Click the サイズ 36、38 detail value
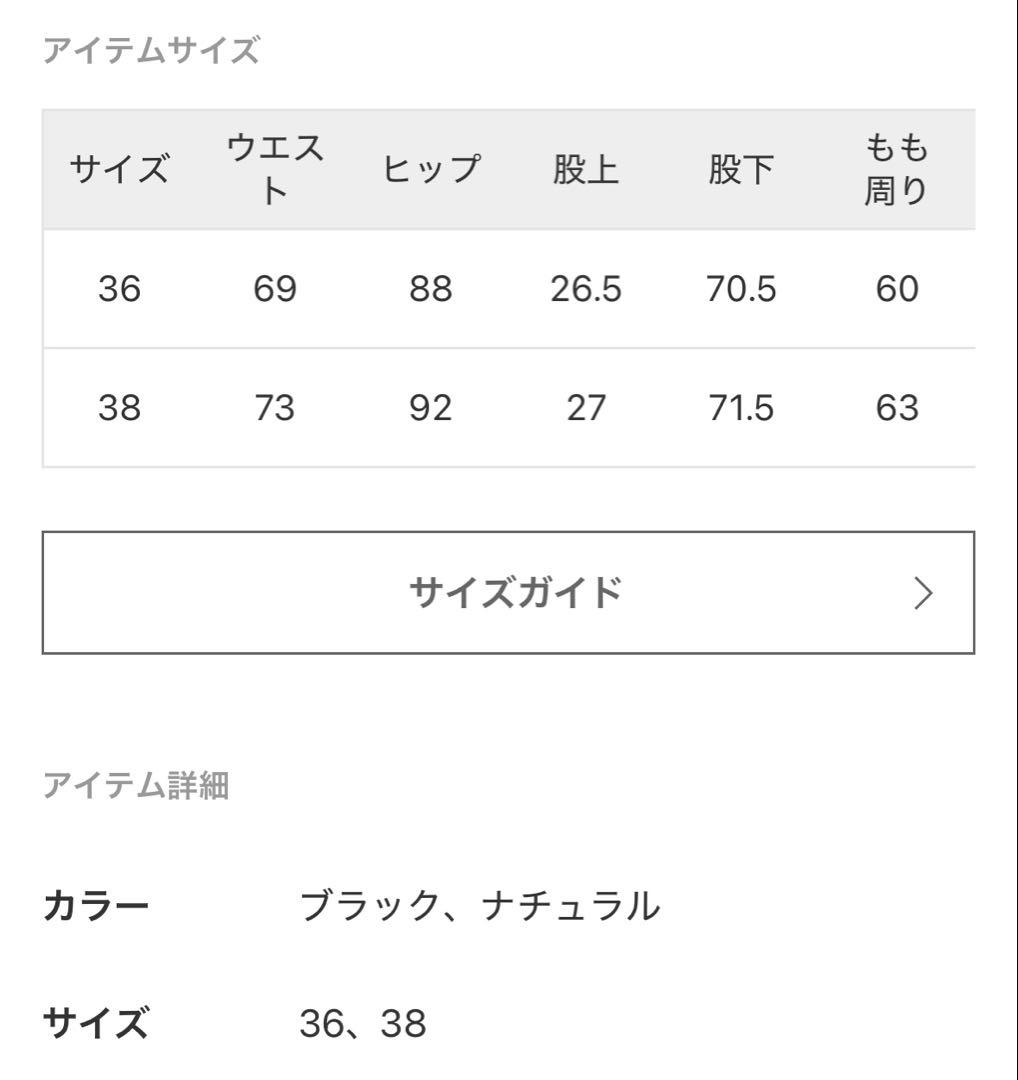Image resolution: width=1018 pixels, height=1080 pixels. (x=360, y=1021)
